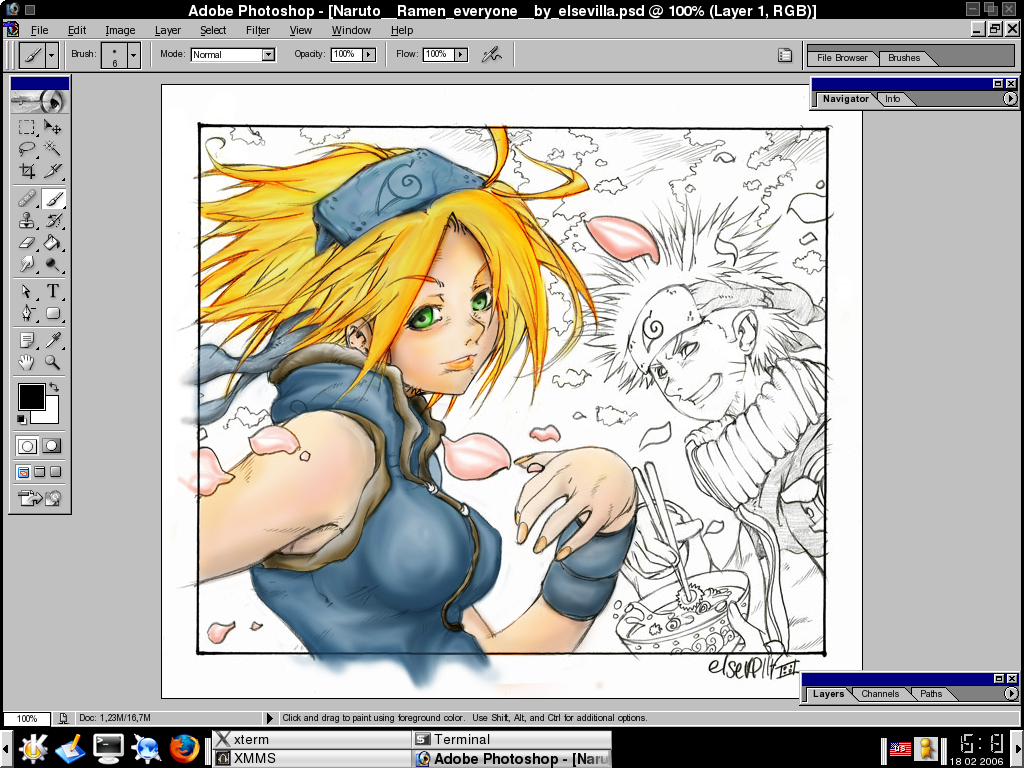
Task: Toggle the Airbrush option in options bar
Action: (491, 55)
